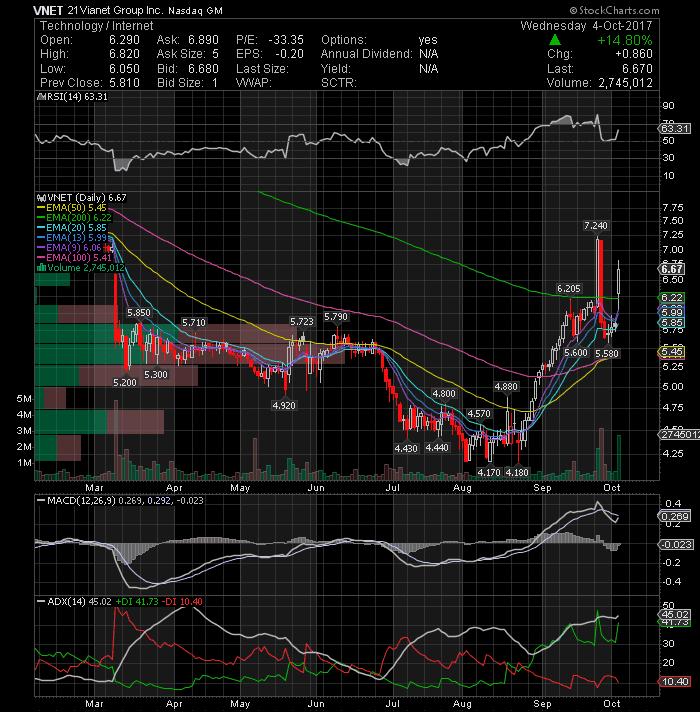Click the volume bars icon in legend

[41, 267]
